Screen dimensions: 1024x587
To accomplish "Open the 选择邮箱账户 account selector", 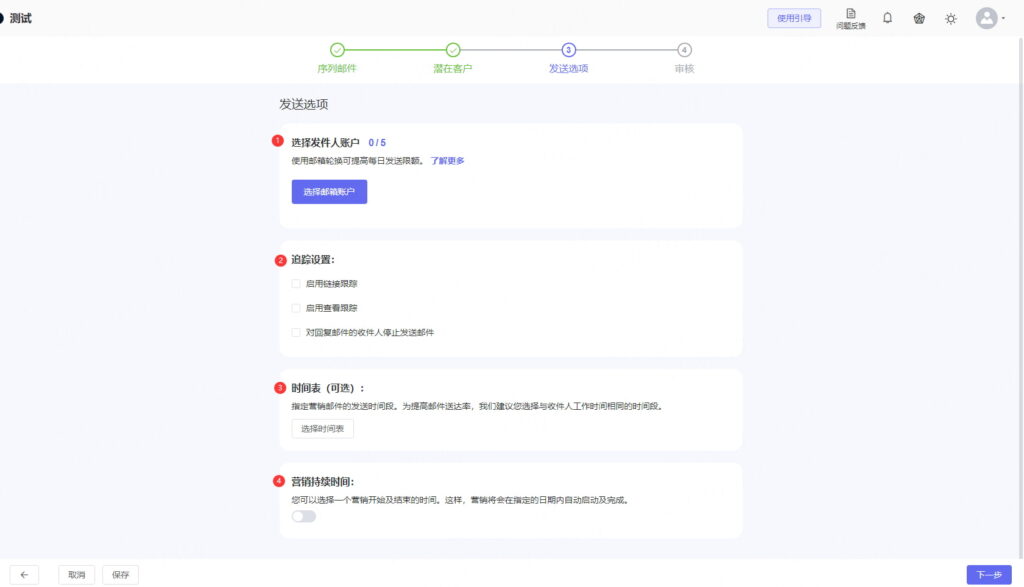I will pyautogui.click(x=328, y=192).
